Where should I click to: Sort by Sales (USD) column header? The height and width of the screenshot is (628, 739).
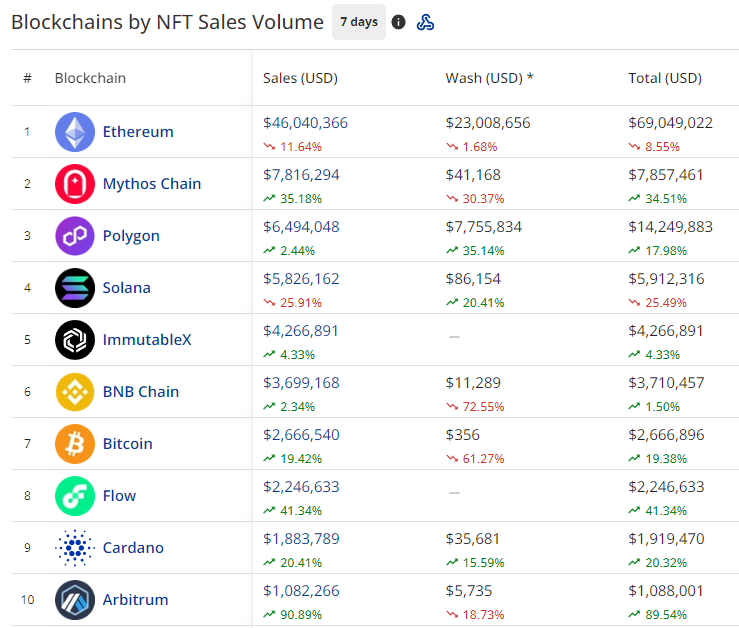300,78
